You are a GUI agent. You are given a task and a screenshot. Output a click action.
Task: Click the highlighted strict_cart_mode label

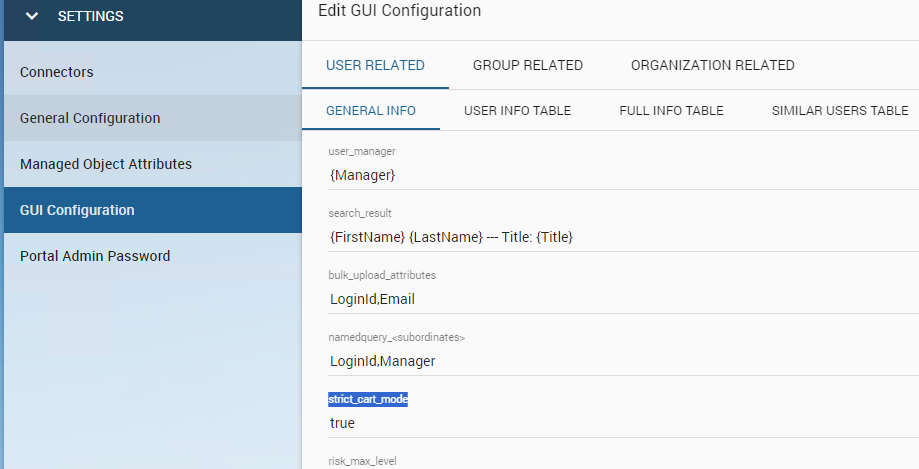pos(368,400)
